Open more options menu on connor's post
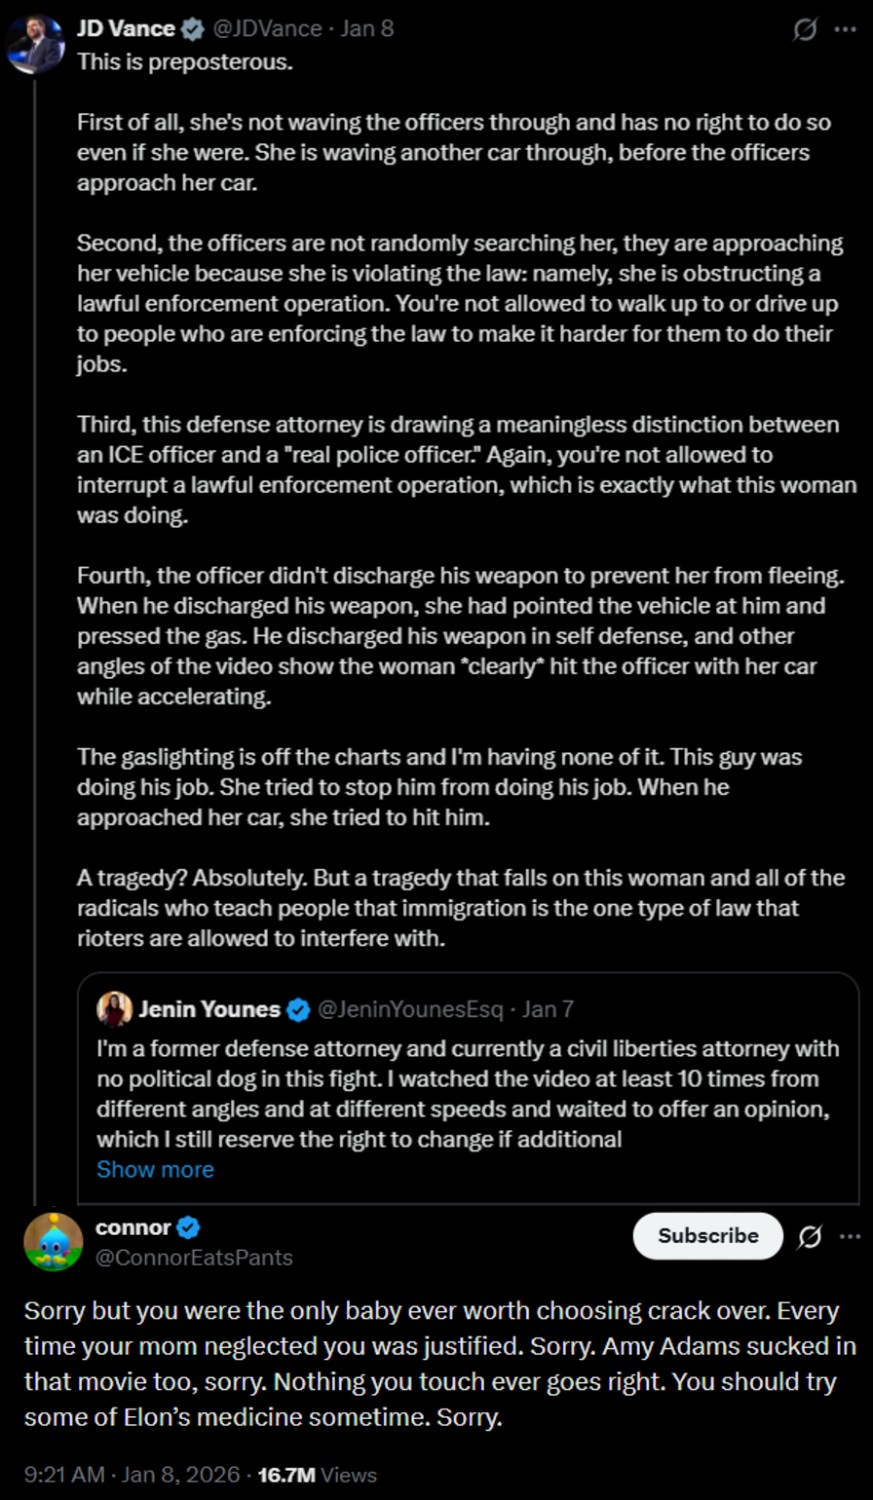Viewport: 873px width, 1500px height. point(850,1237)
